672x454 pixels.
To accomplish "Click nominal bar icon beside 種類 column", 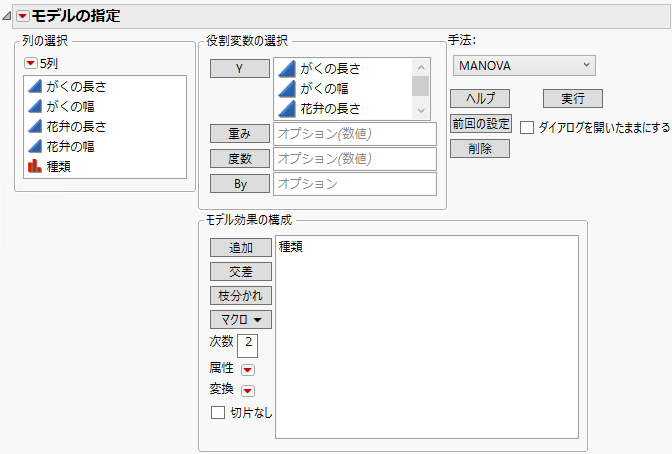I will [x=35, y=166].
